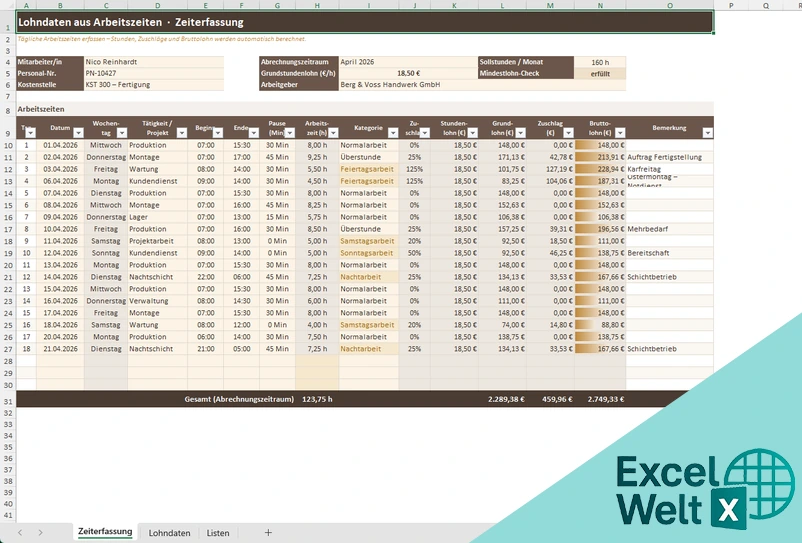Open the Wochentag column filter dropdown

click(122, 133)
